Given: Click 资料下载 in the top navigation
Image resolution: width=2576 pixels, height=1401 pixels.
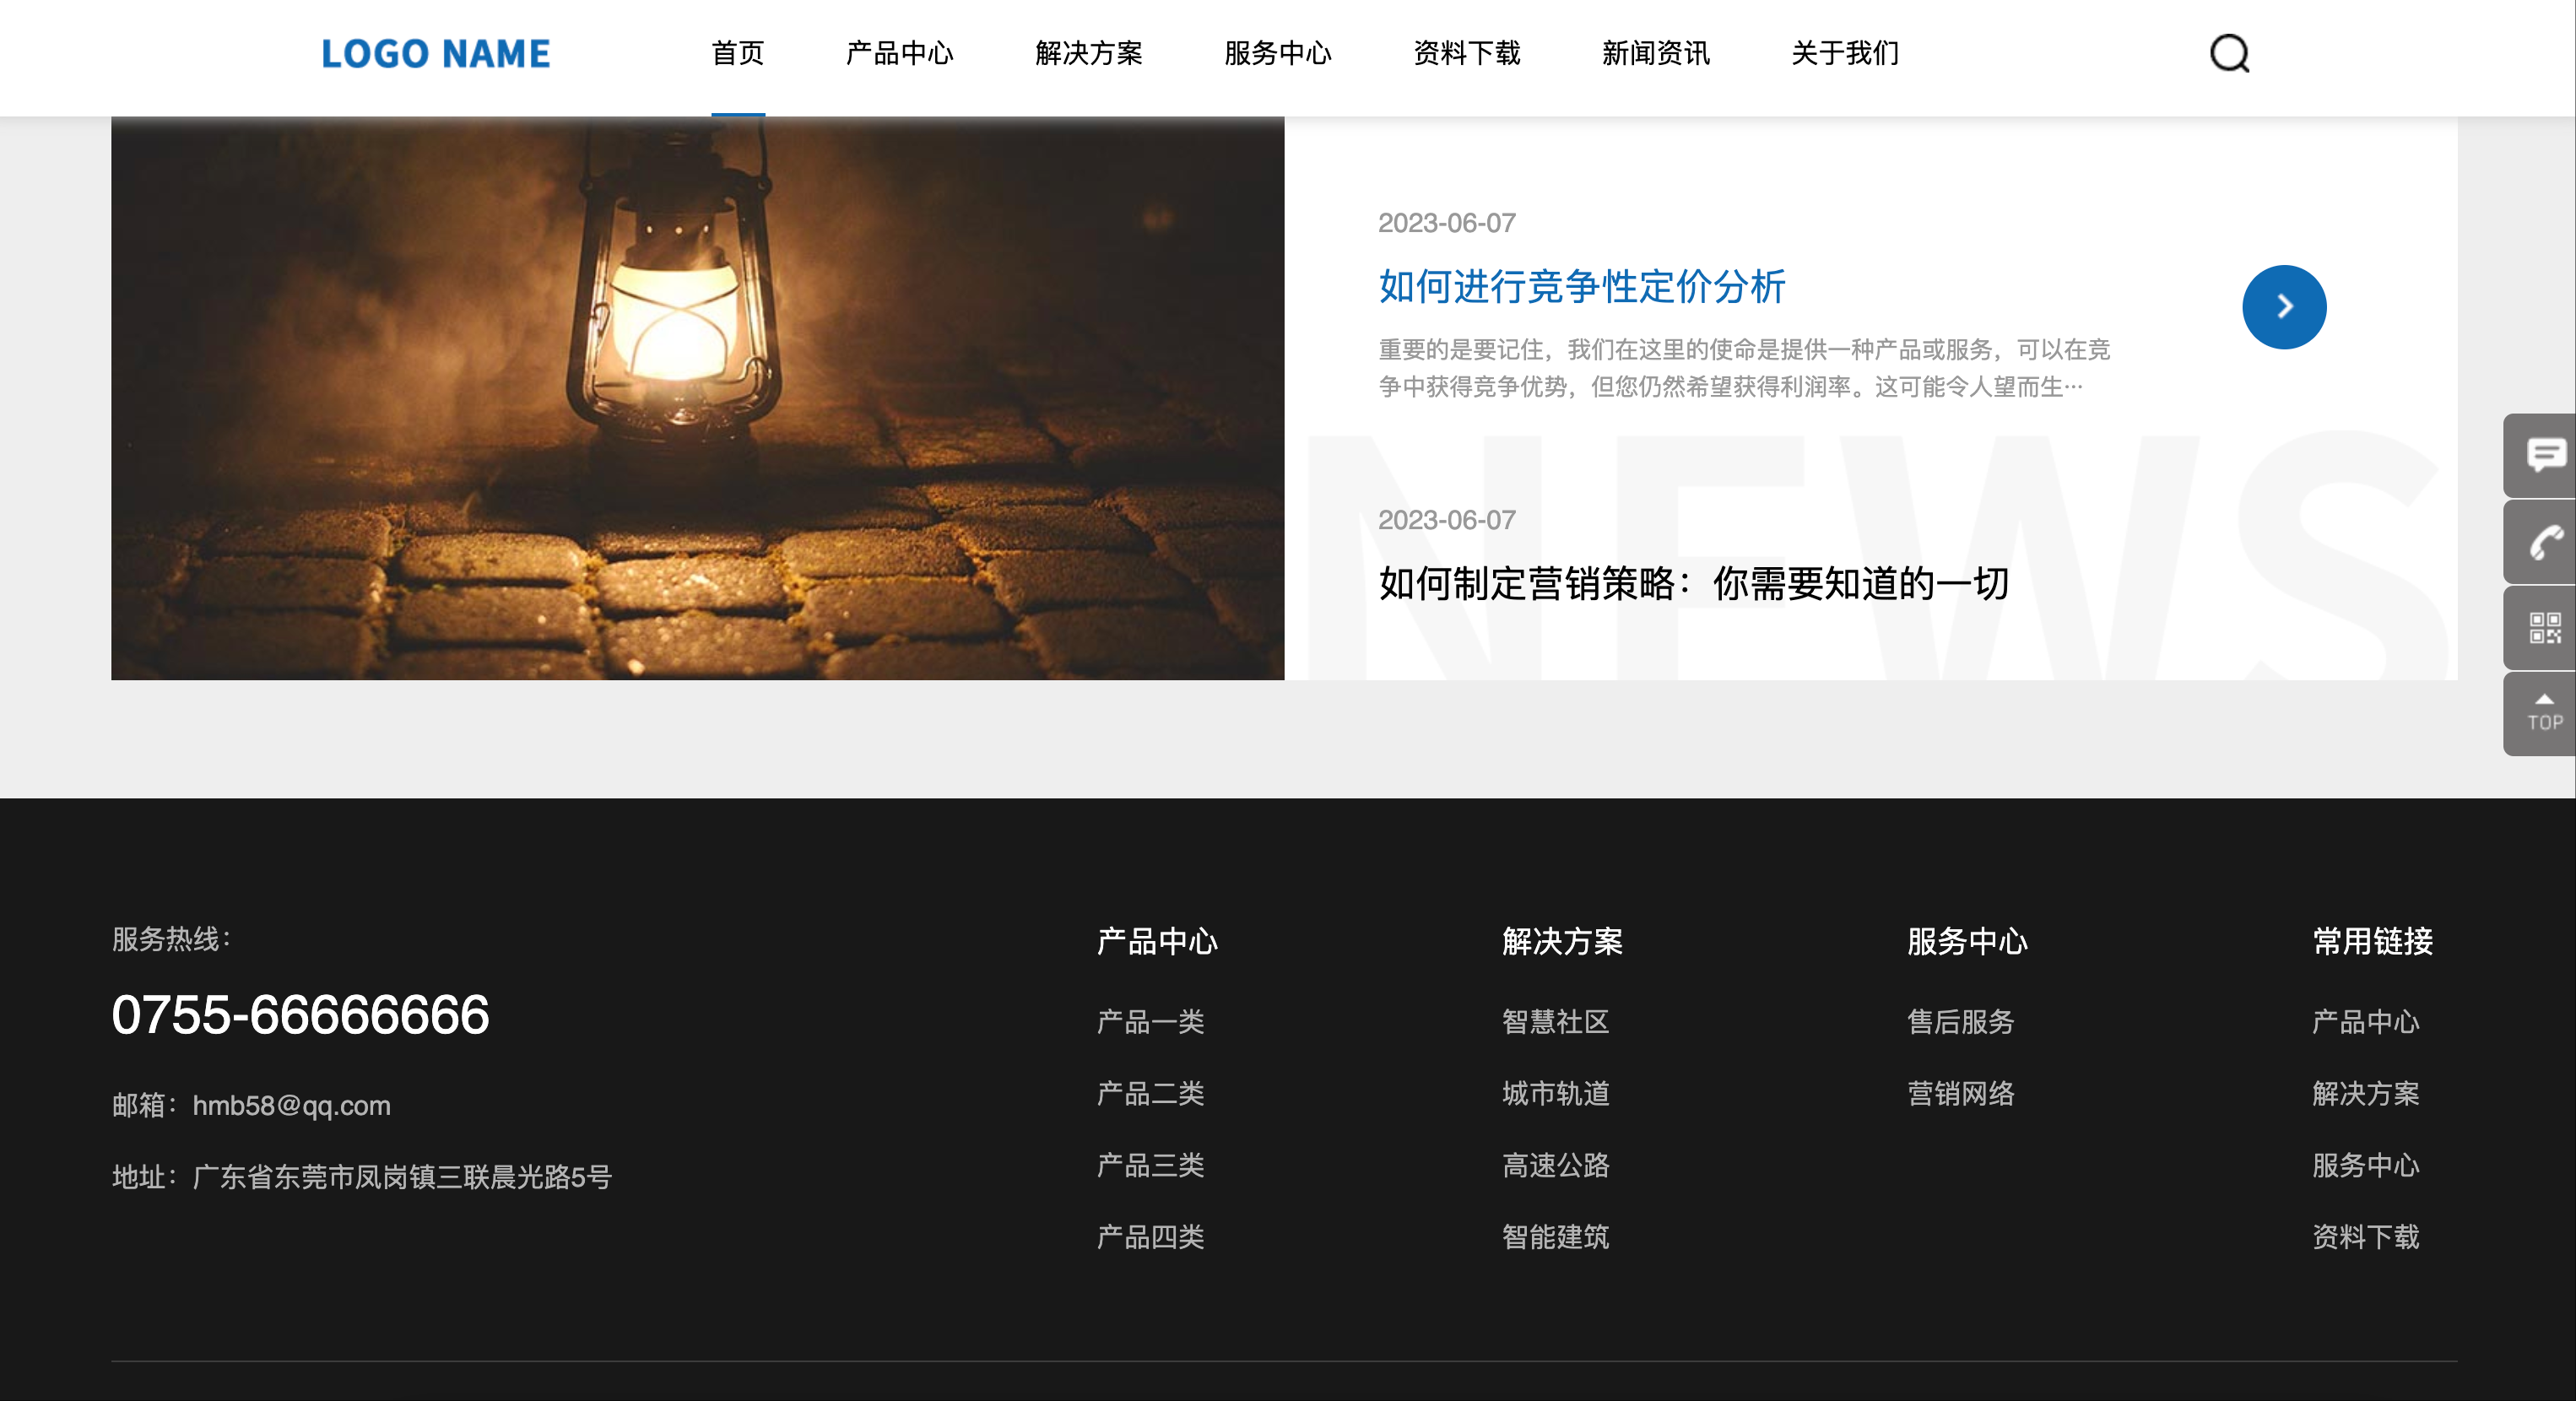Looking at the screenshot, I should [1467, 53].
